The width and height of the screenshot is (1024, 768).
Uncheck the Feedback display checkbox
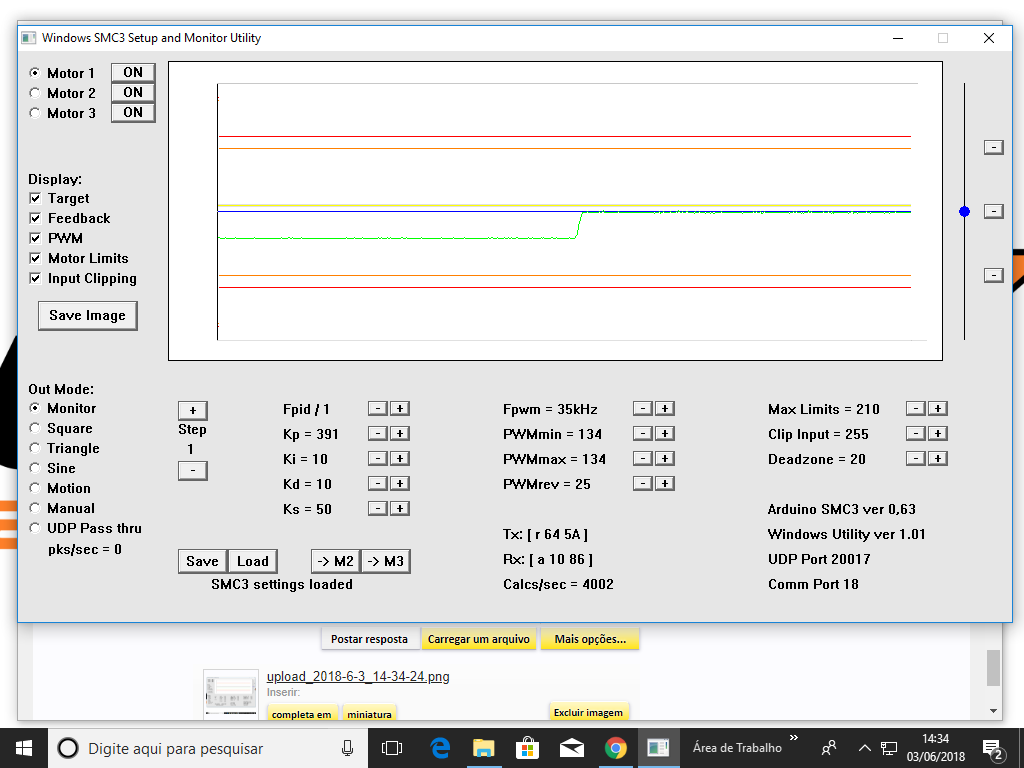coord(36,219)
